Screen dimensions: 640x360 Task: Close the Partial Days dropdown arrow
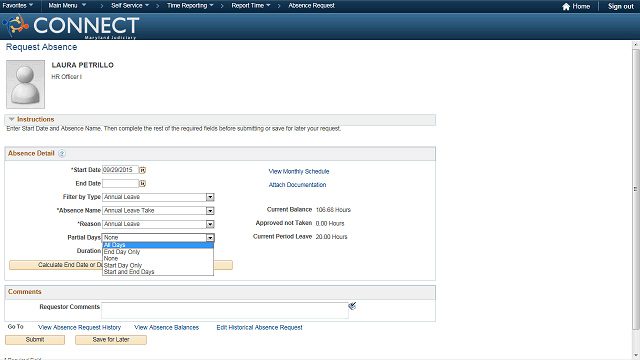point(210,238)
